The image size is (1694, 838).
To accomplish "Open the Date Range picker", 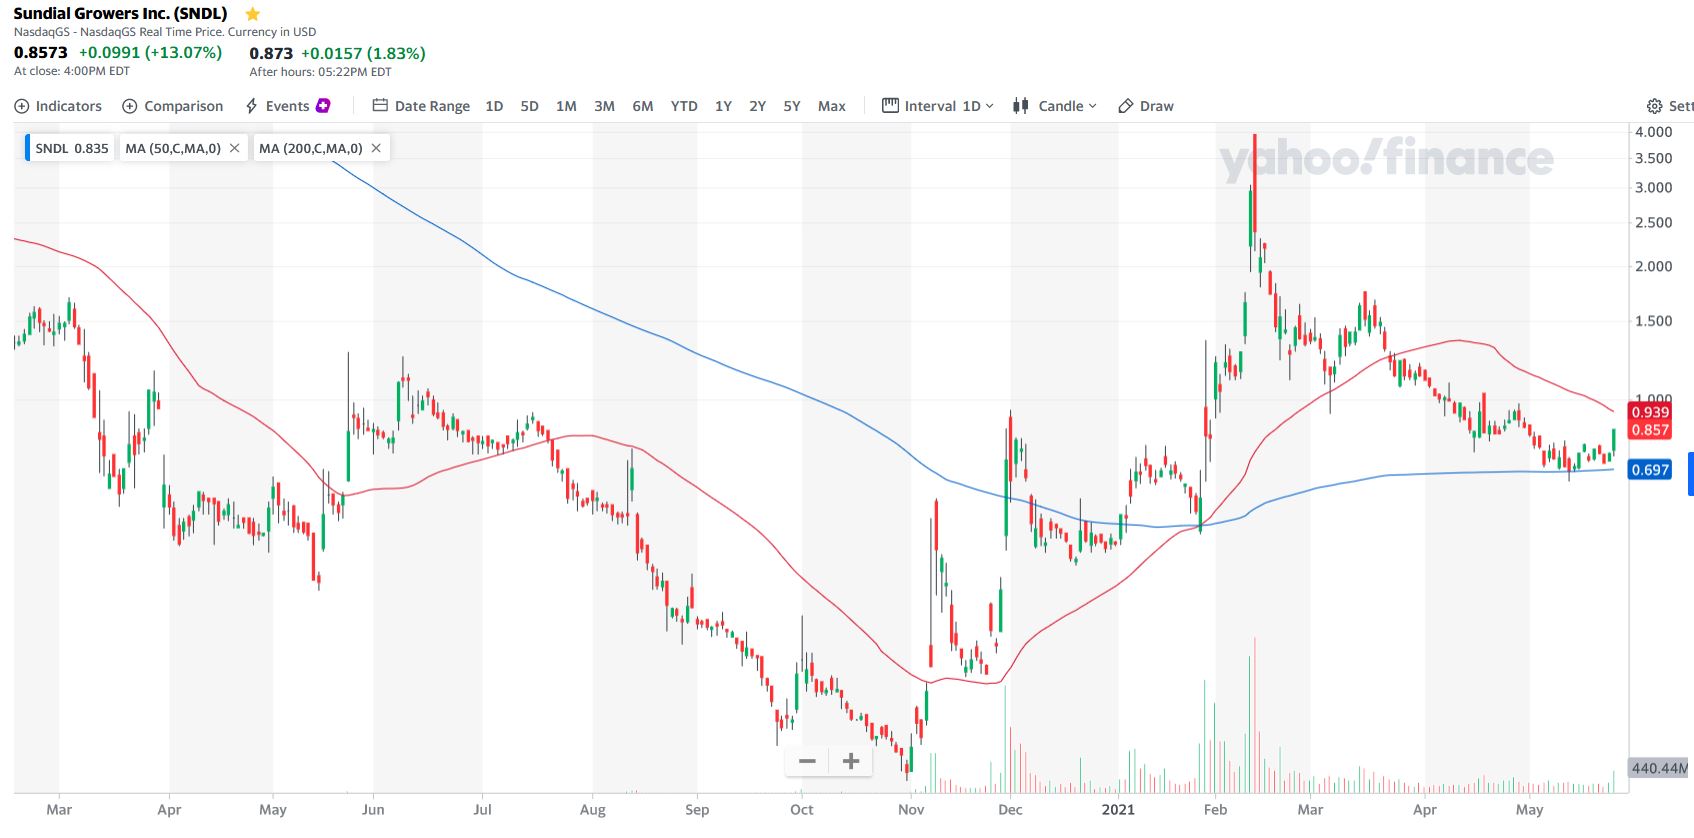I will click(x=421, y=106).
